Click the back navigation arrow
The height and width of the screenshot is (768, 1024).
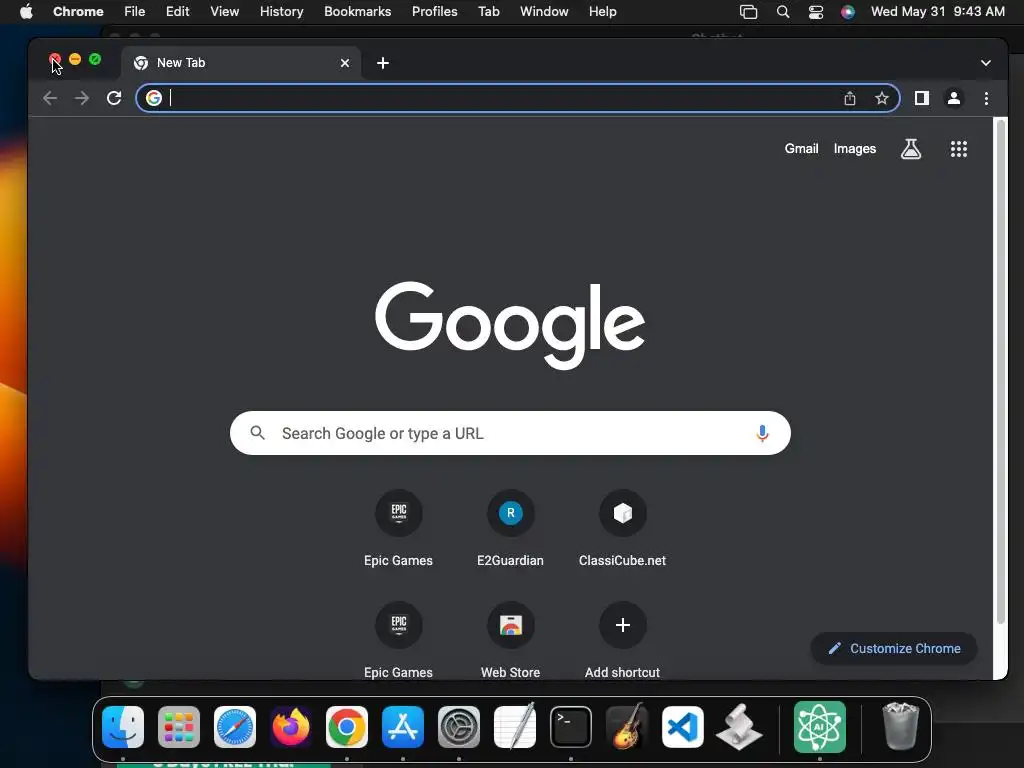coord(50,98)
